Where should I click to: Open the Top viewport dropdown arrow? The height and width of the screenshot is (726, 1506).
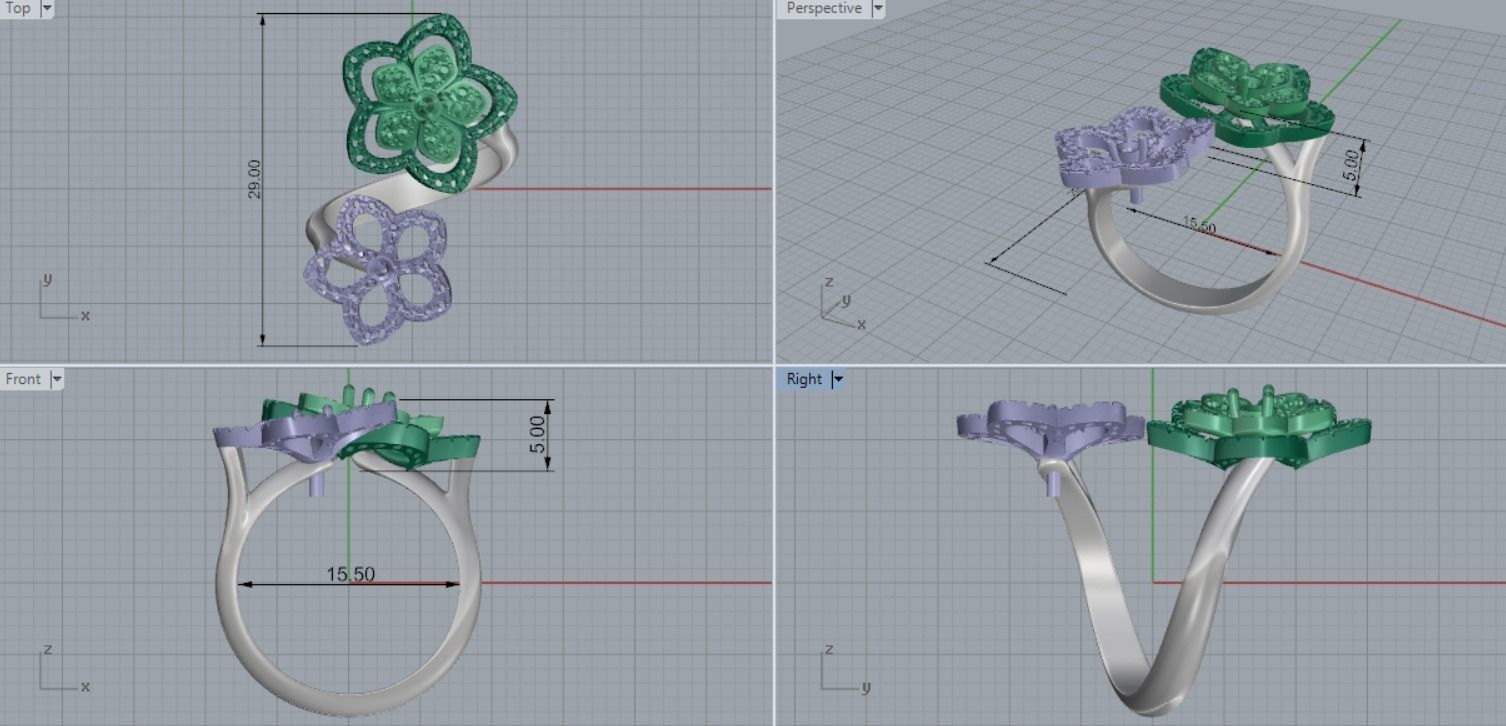coord(47,8)
